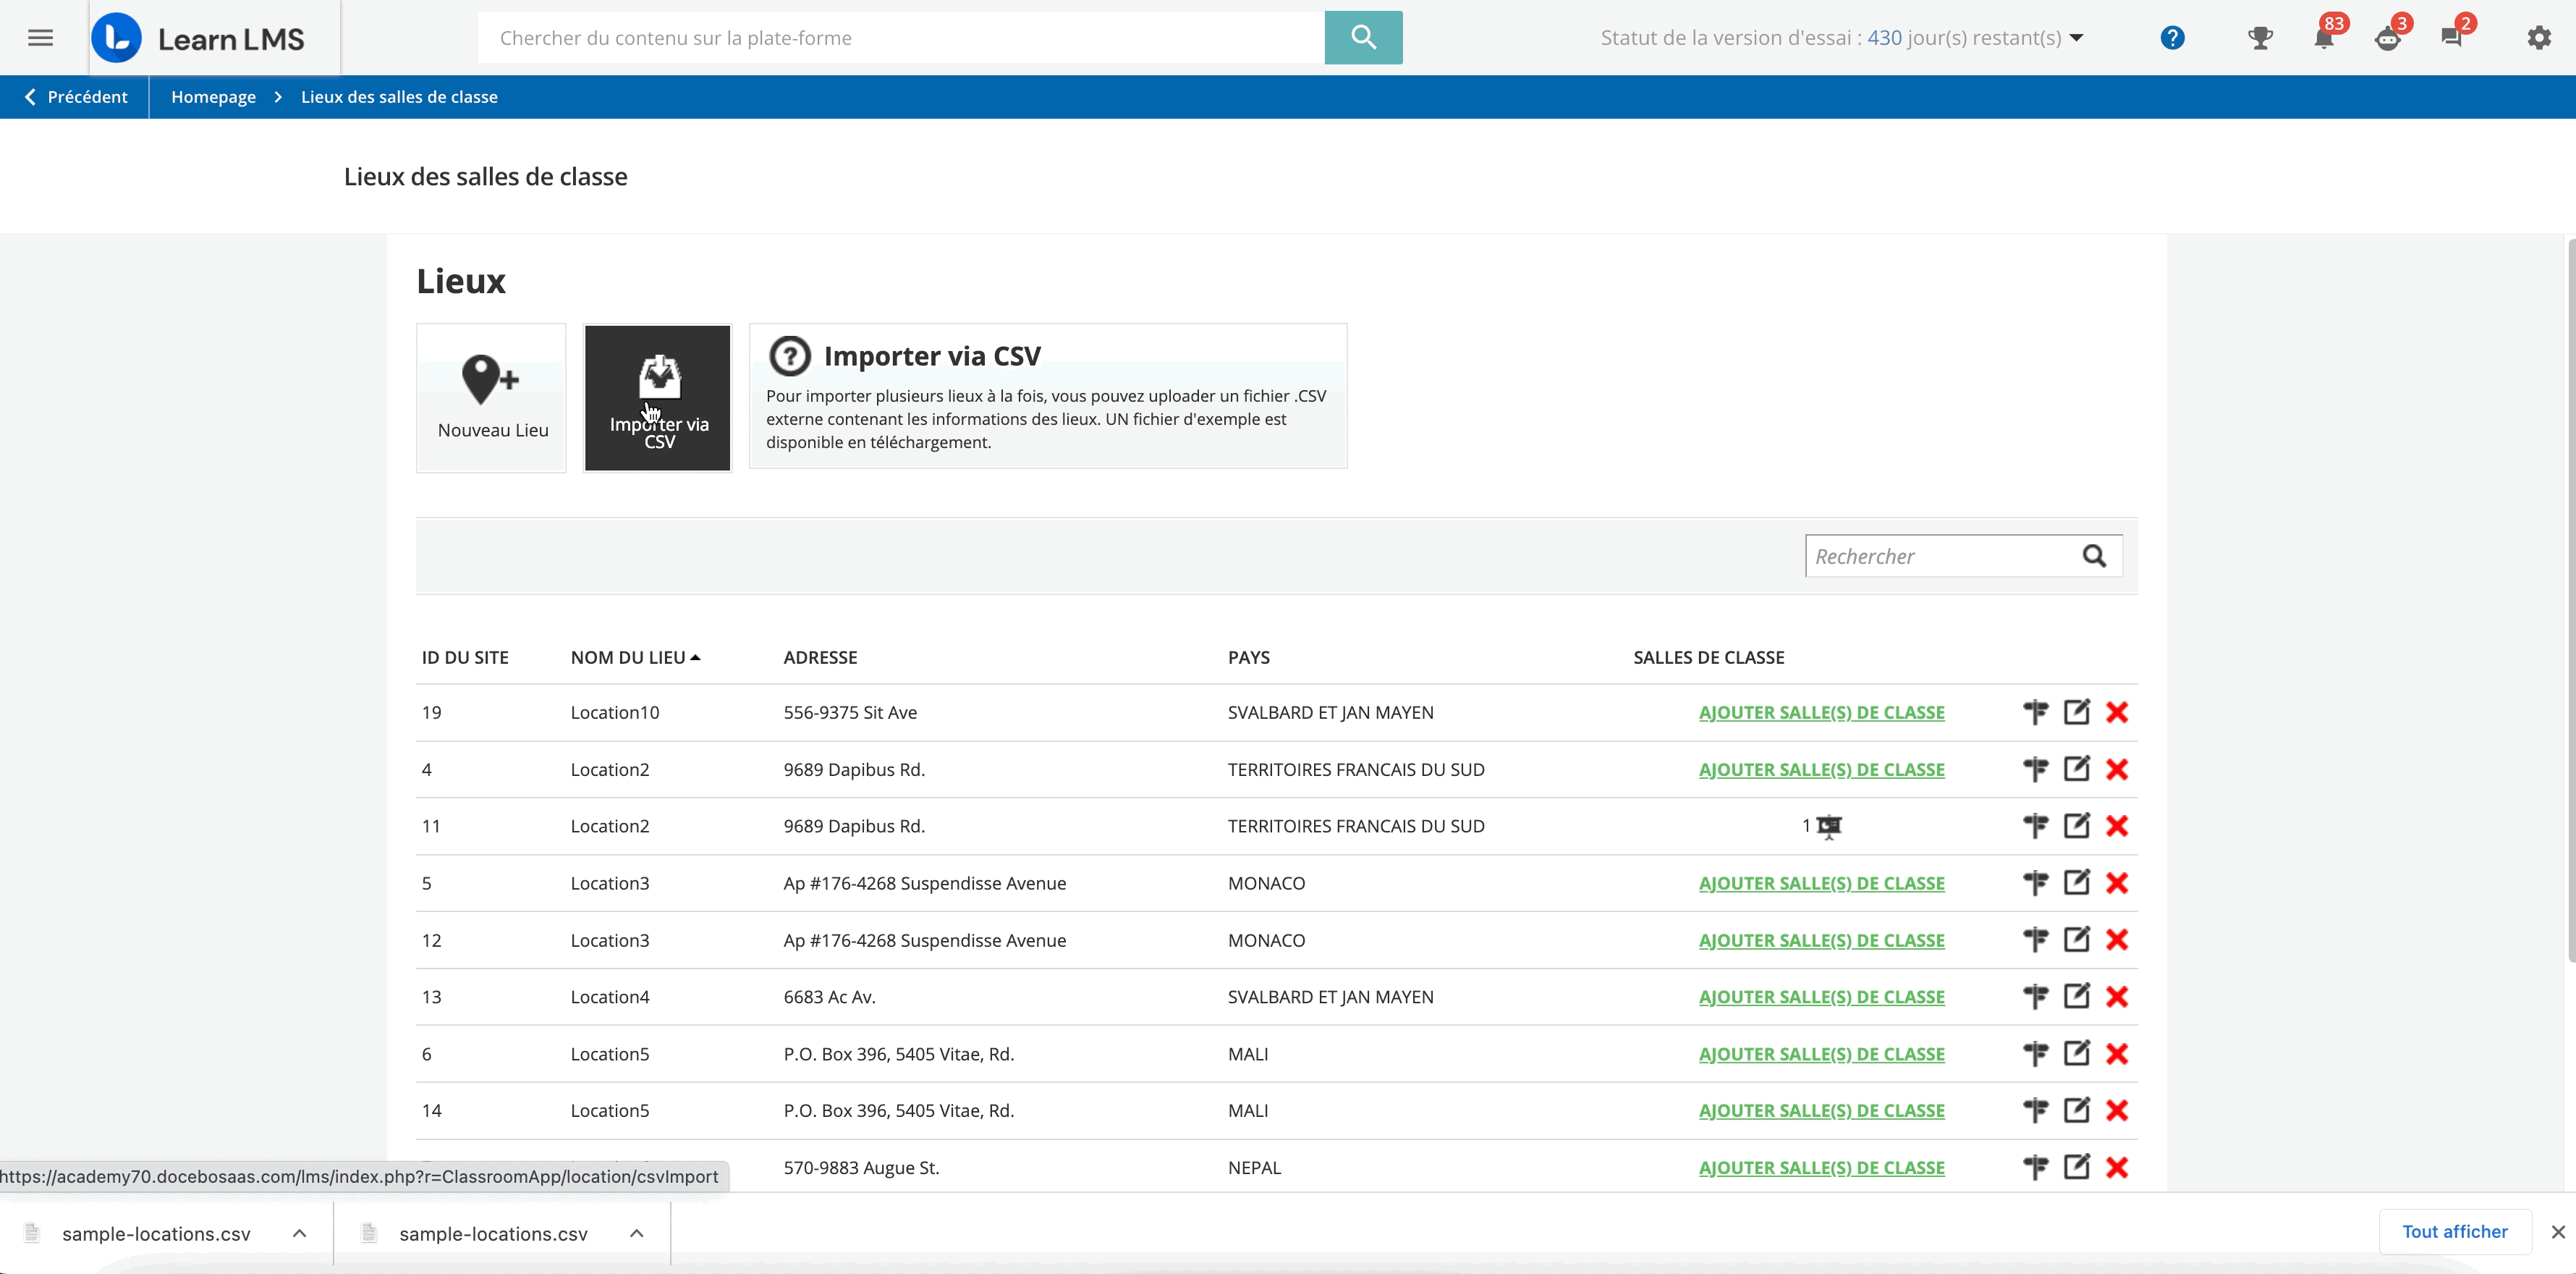Open the chat messages icon with 2 badge
Viewport: 2576px width, 1274px height.
point(2451,38)
